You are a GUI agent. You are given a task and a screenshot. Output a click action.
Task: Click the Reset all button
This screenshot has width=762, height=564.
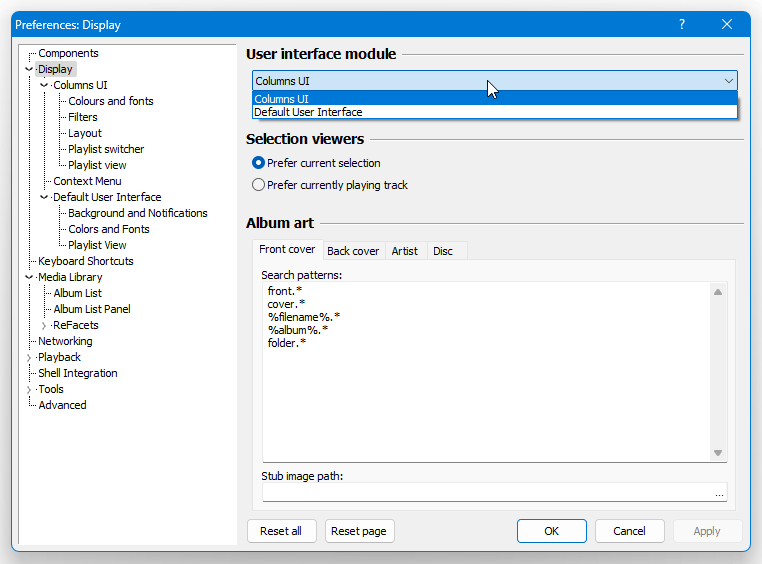[x=281, y=531]
